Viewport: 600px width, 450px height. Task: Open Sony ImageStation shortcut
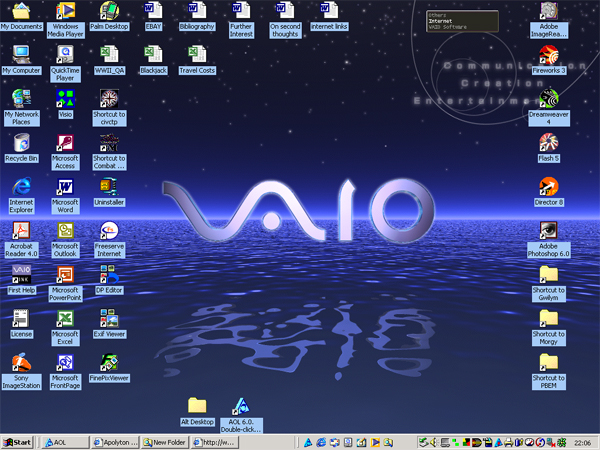[x=21, y=362]
